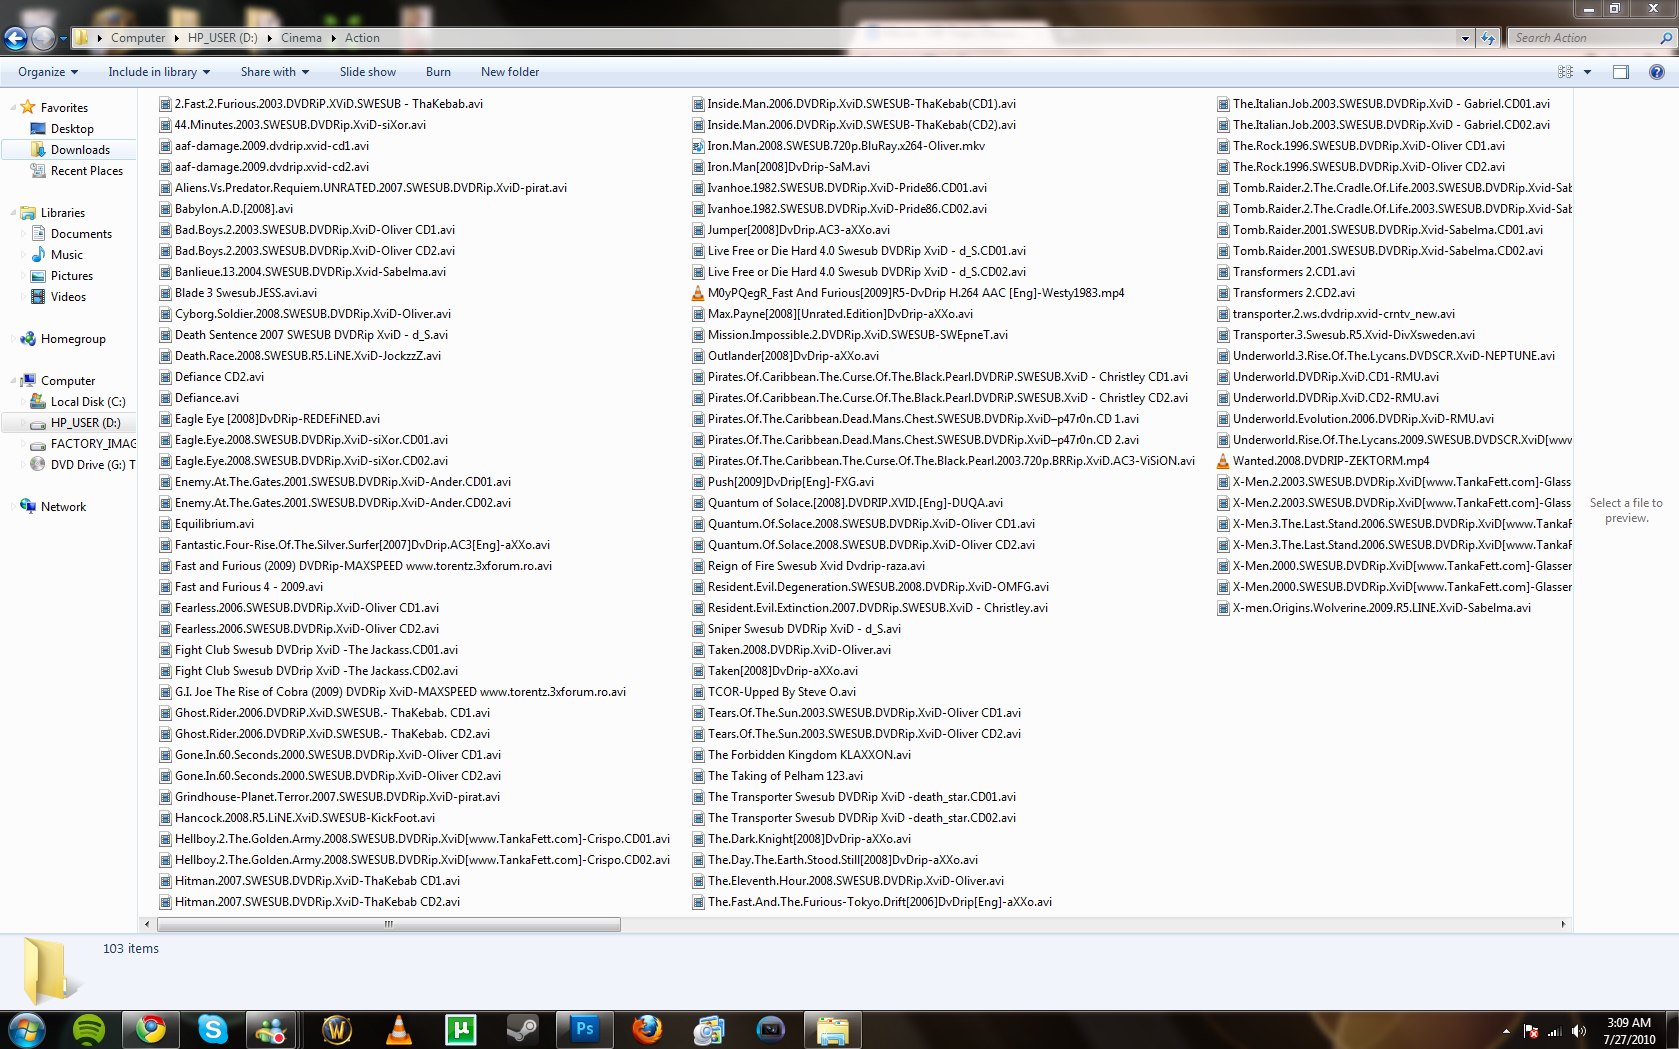Click Computer in the address breadcrumb
This screenshot has height=1049, width=1679.
click(138, 38)
